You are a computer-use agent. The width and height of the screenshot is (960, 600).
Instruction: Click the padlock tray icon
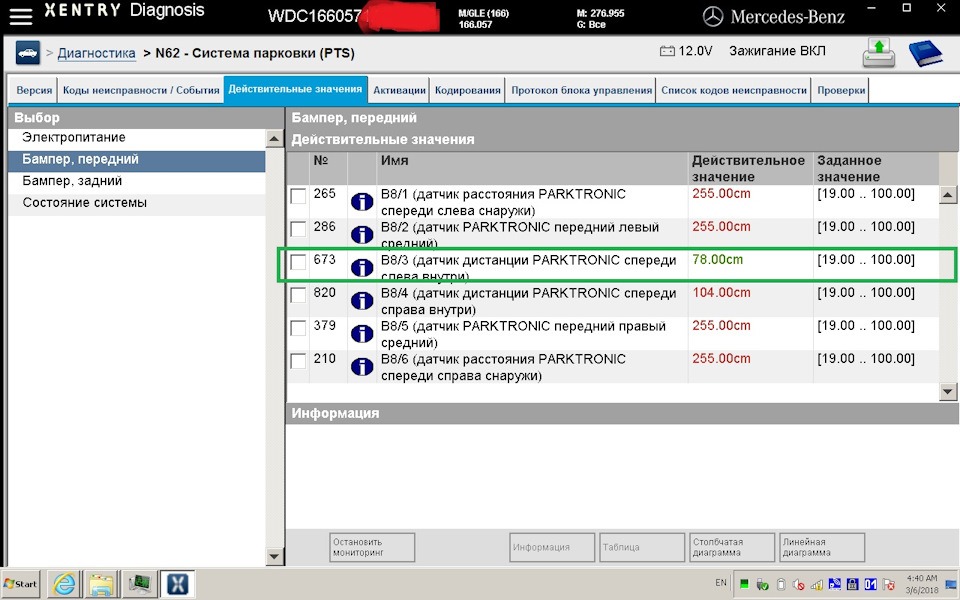coord(852,584)
